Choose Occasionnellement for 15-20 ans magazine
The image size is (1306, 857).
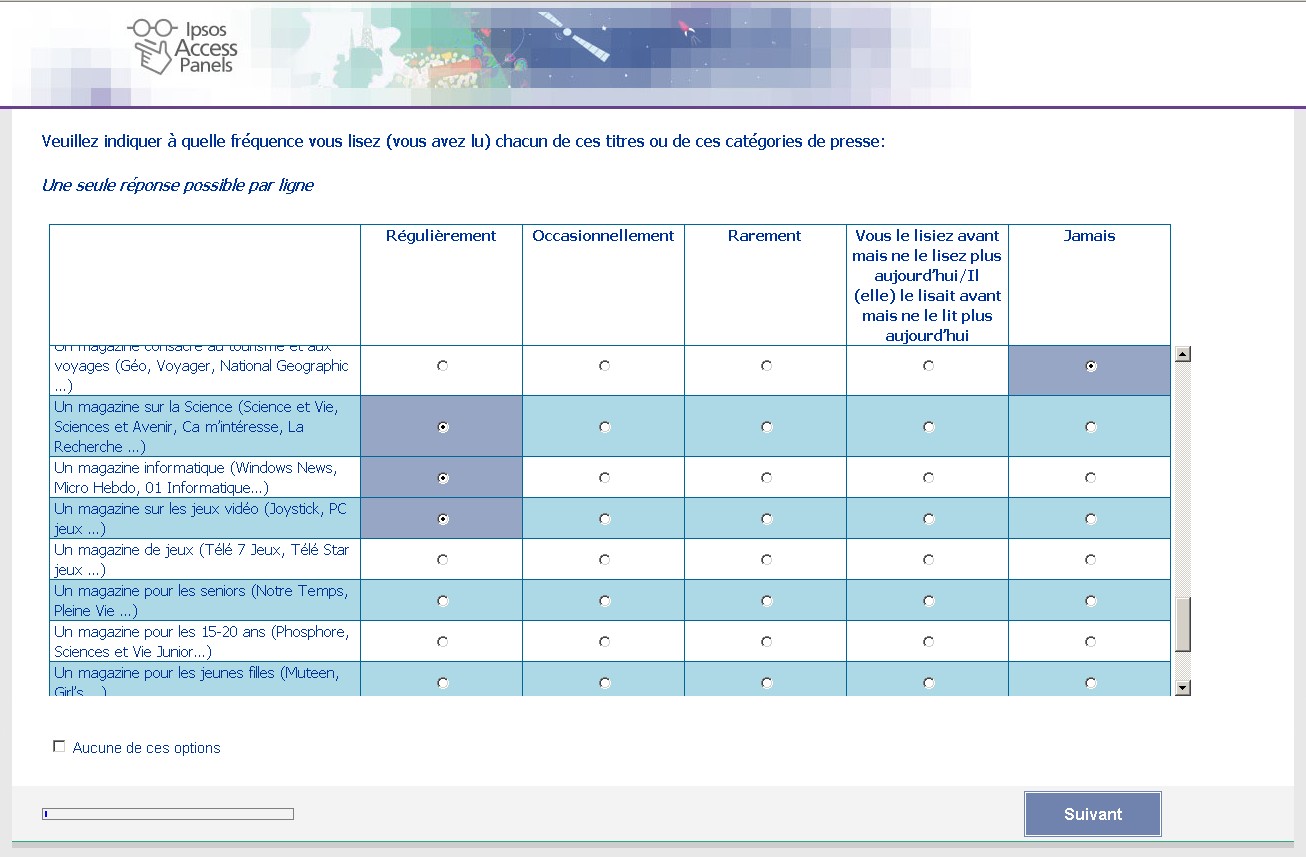pyautogui.click(x=604, y=642)
